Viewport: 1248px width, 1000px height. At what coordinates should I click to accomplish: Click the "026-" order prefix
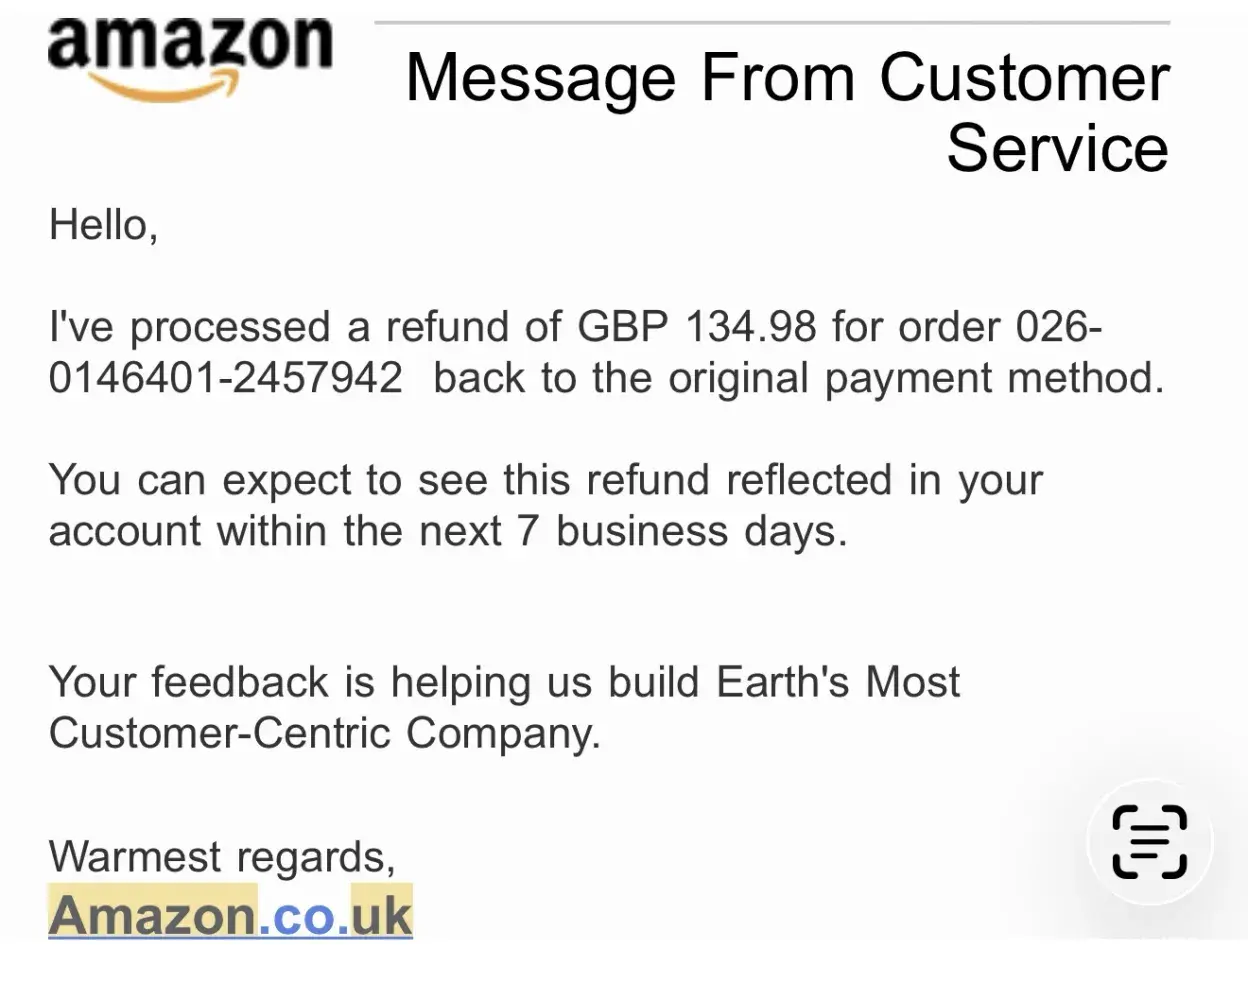1058,327
